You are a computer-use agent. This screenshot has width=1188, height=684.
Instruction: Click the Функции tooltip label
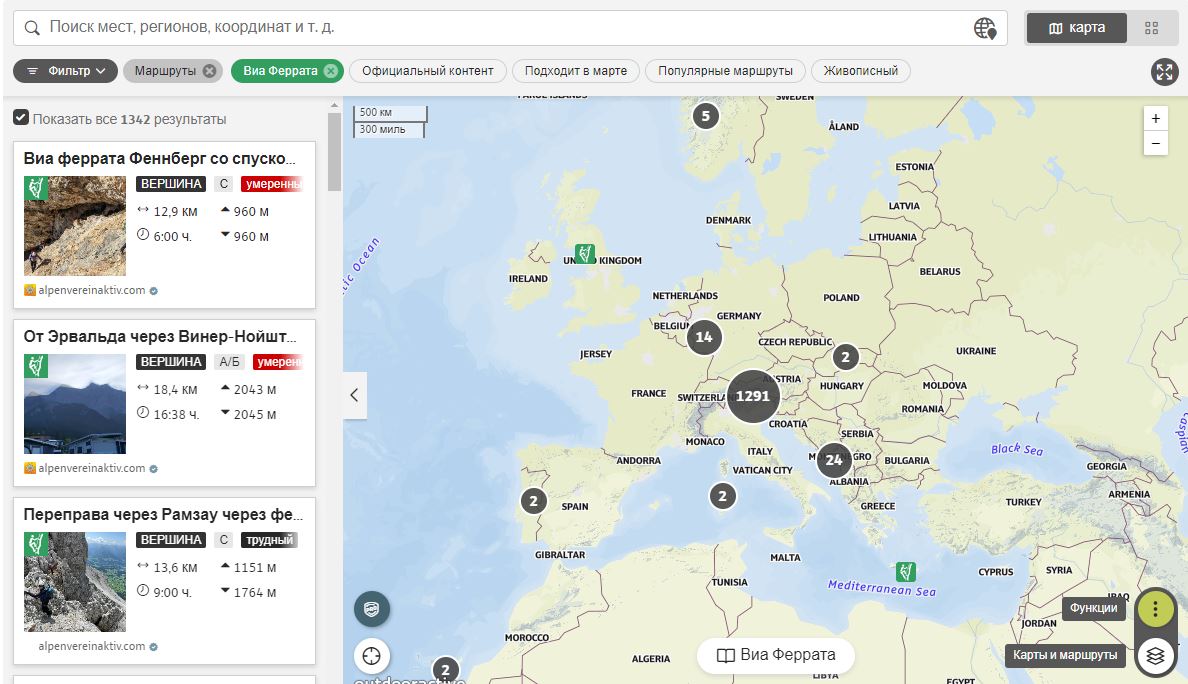pyautogui.click(x=1093, y=607)
